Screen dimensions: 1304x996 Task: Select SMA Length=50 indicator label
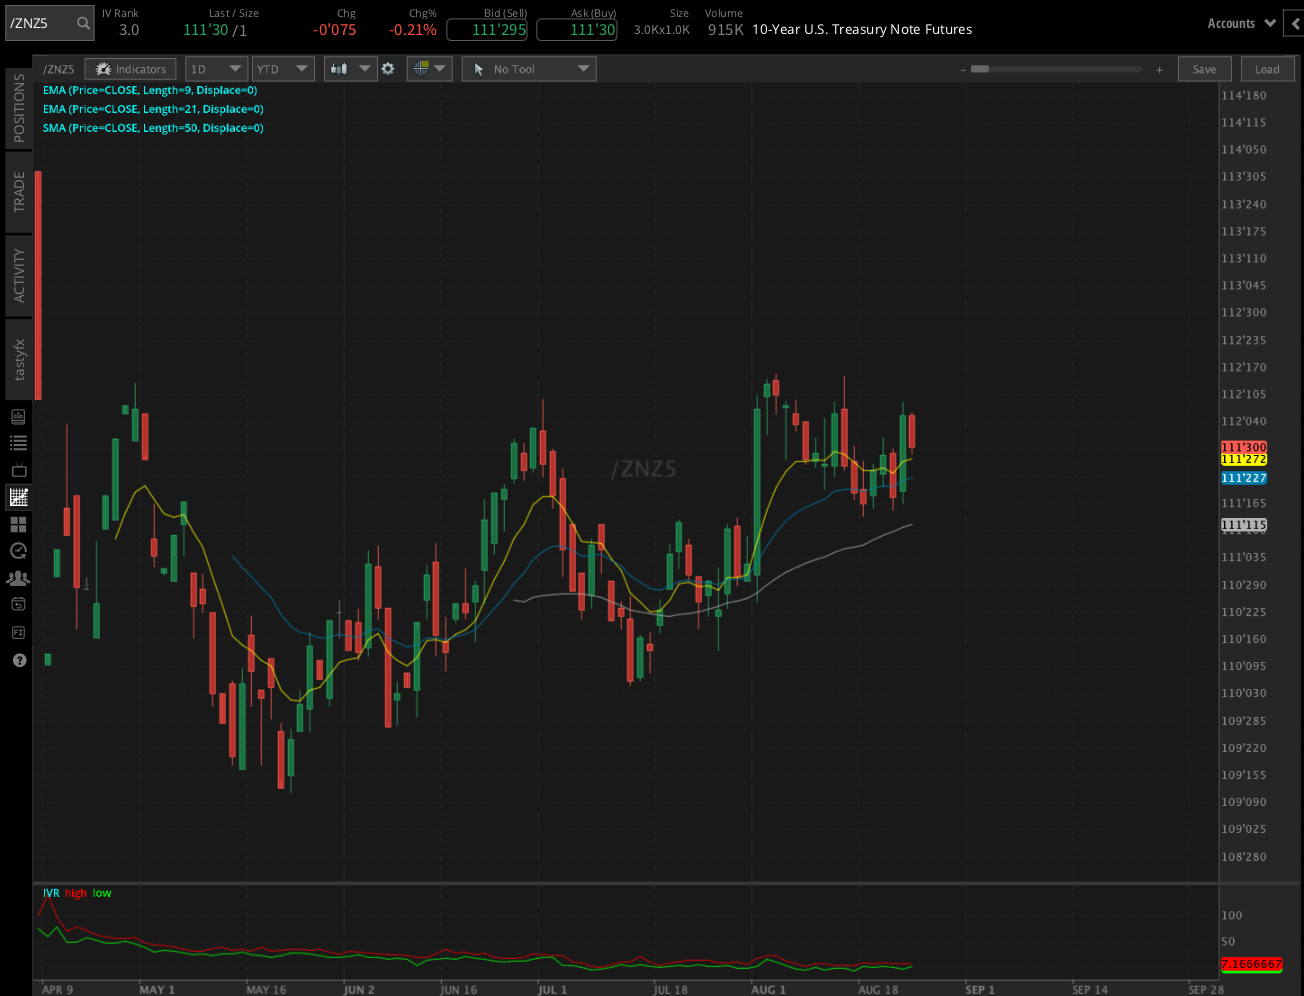click(153, 128)
